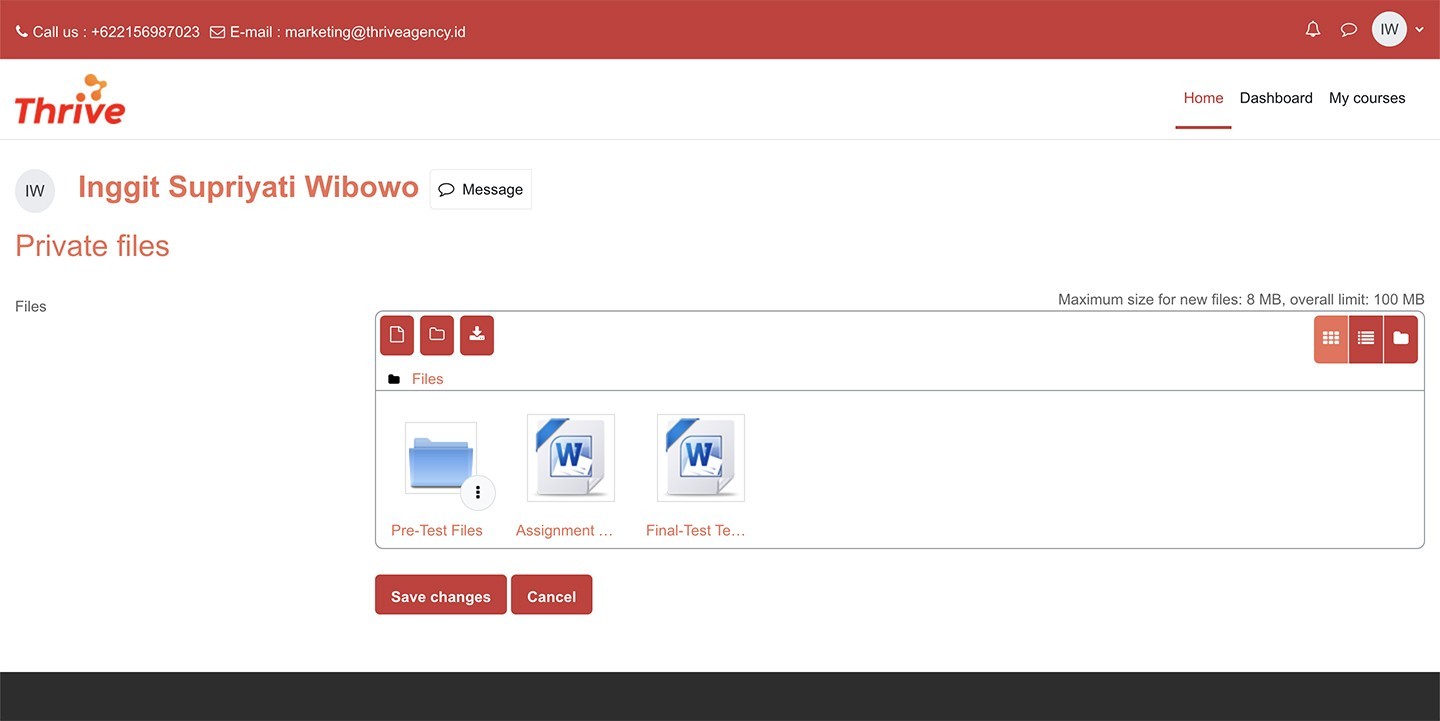
Task: Open the notifications bell
Action: (x=1313, y=30)
